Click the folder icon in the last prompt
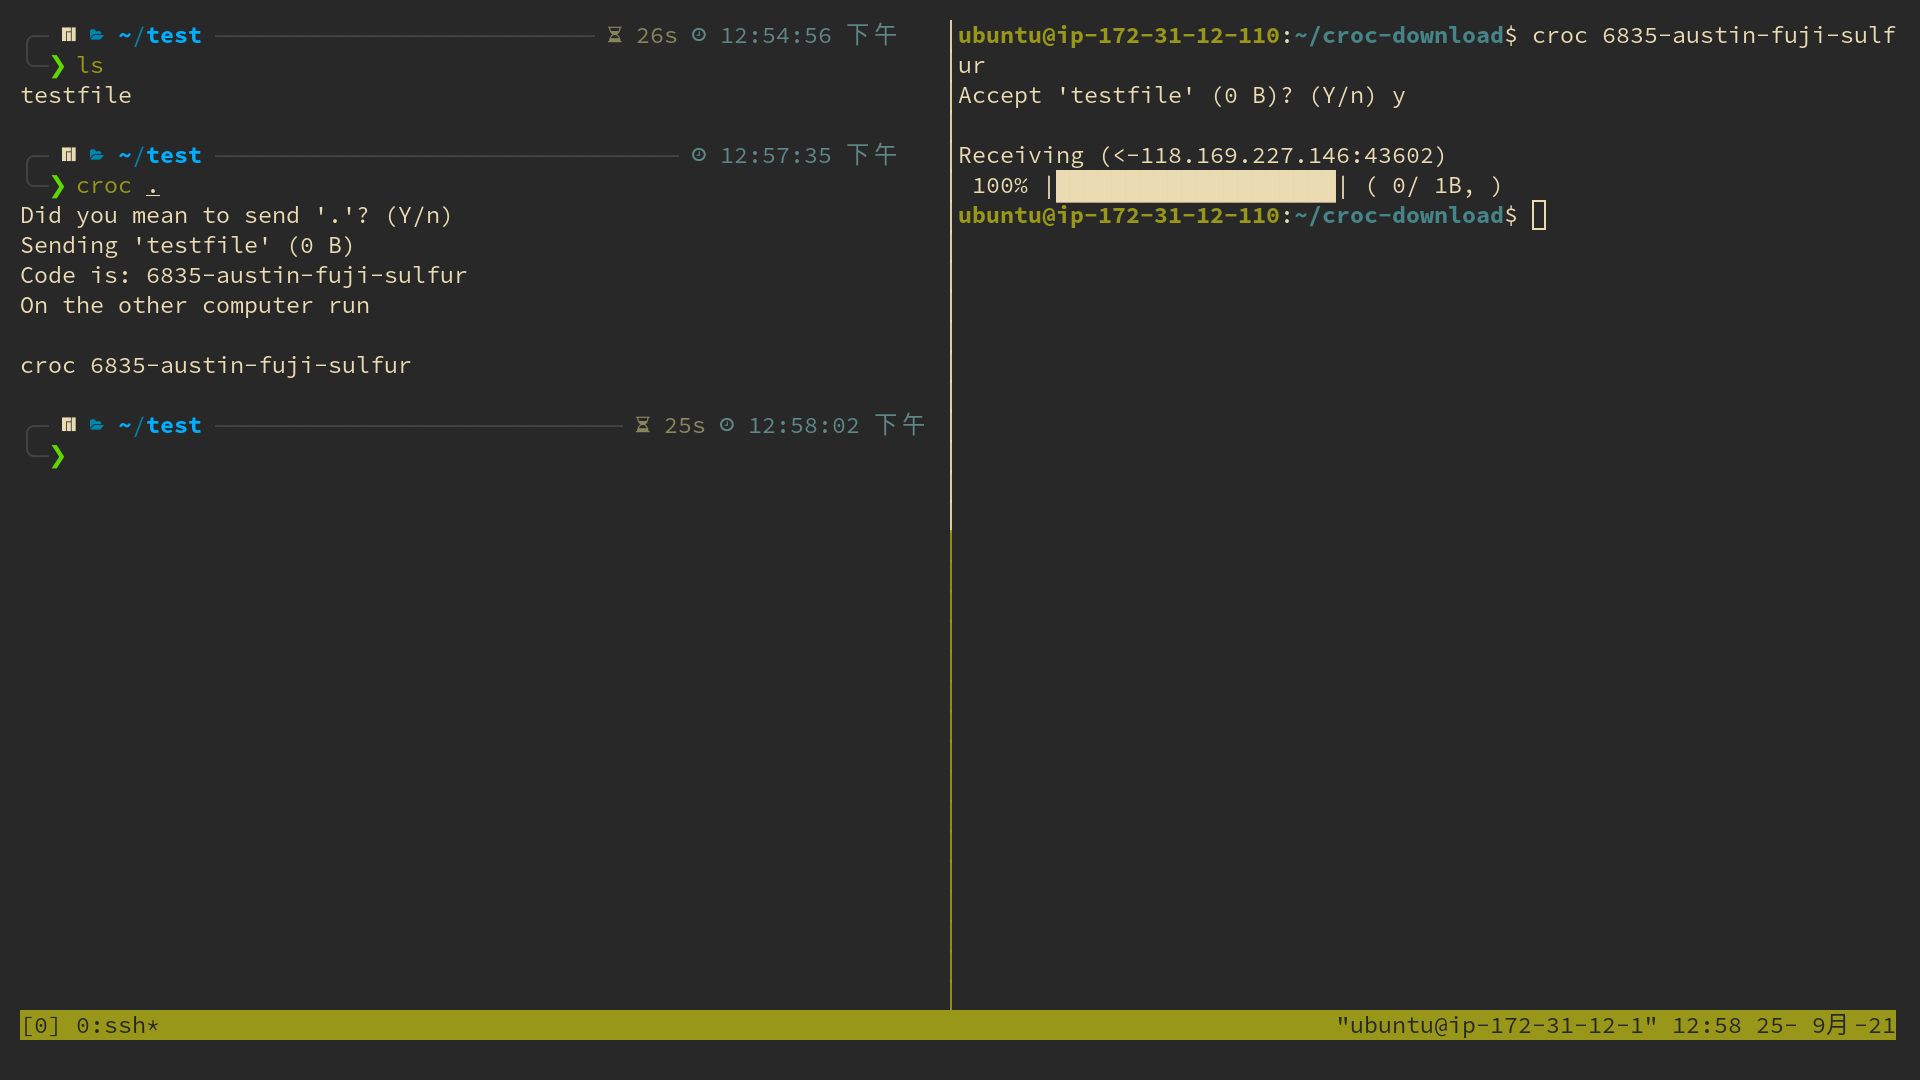Viewport: 1920px width, 1080px height. [97, 425]
